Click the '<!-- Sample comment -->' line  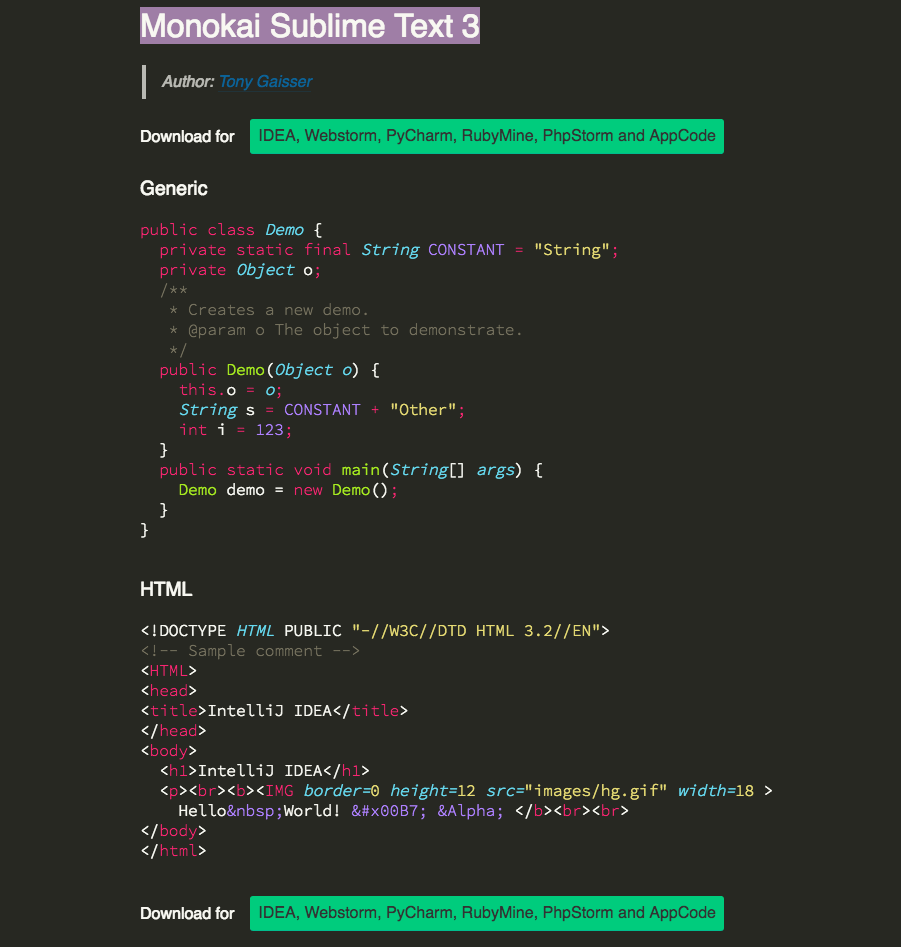coord(250,651)
